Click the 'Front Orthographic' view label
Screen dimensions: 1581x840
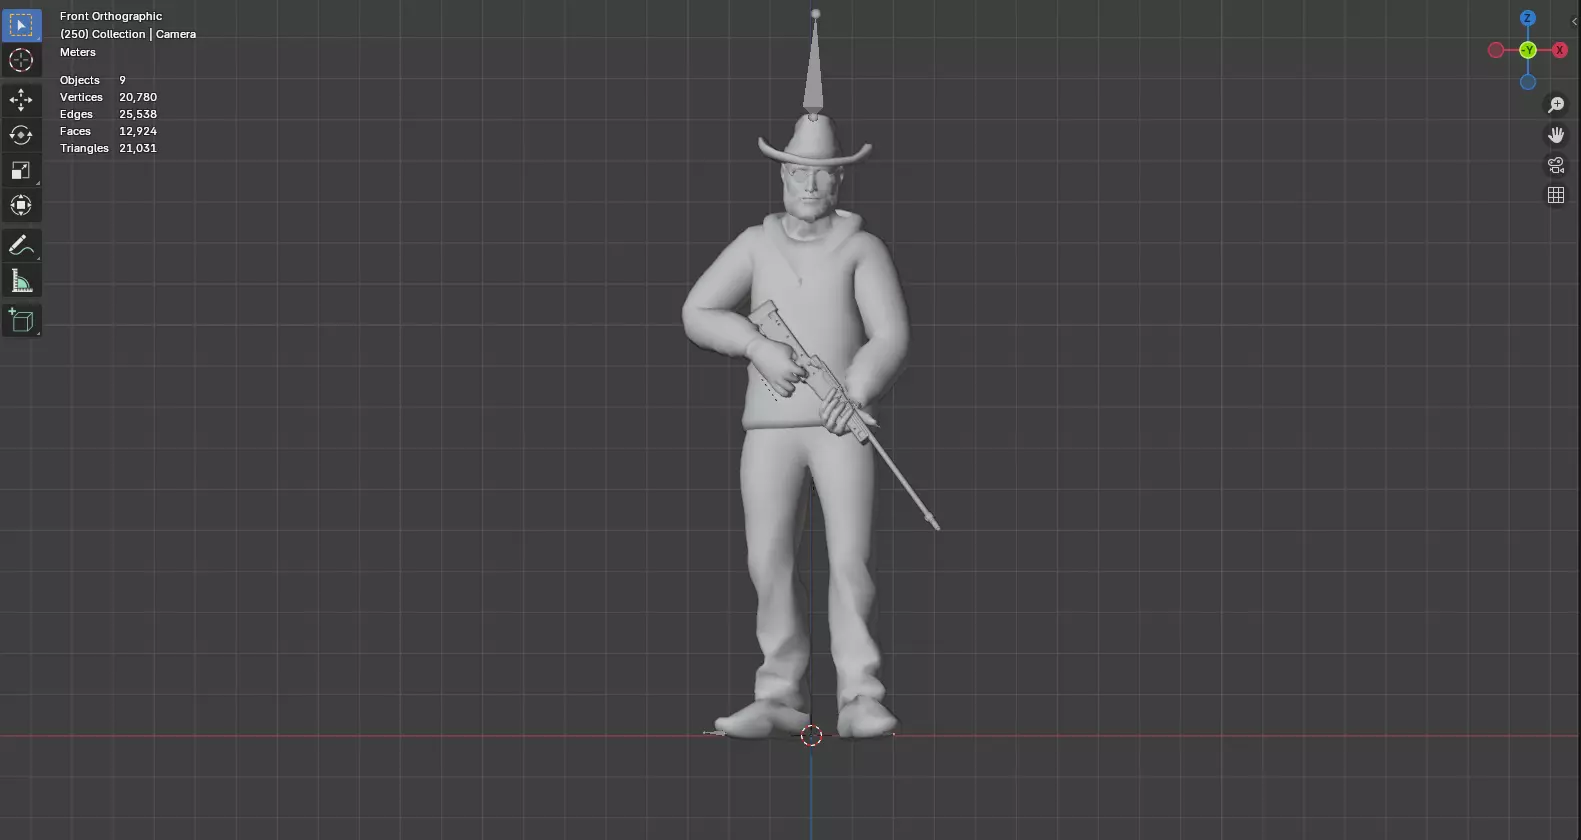(x=111, y=16)
